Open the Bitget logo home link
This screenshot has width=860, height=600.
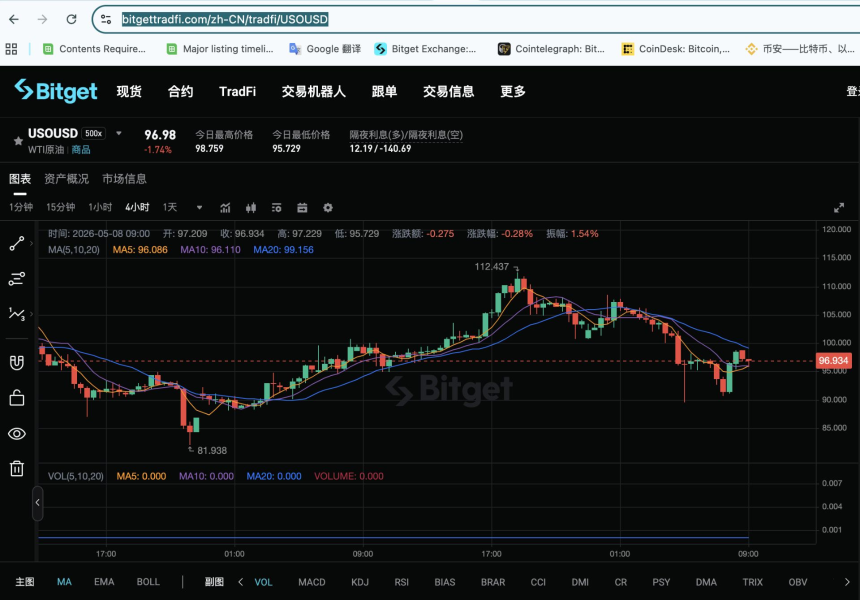coord(56,91)
